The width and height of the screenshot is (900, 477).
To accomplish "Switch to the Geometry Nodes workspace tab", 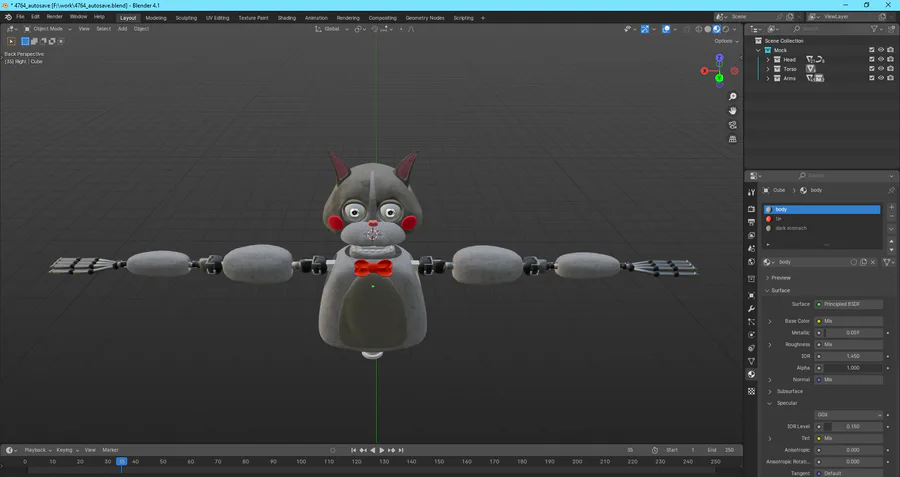I will [425, 18].
